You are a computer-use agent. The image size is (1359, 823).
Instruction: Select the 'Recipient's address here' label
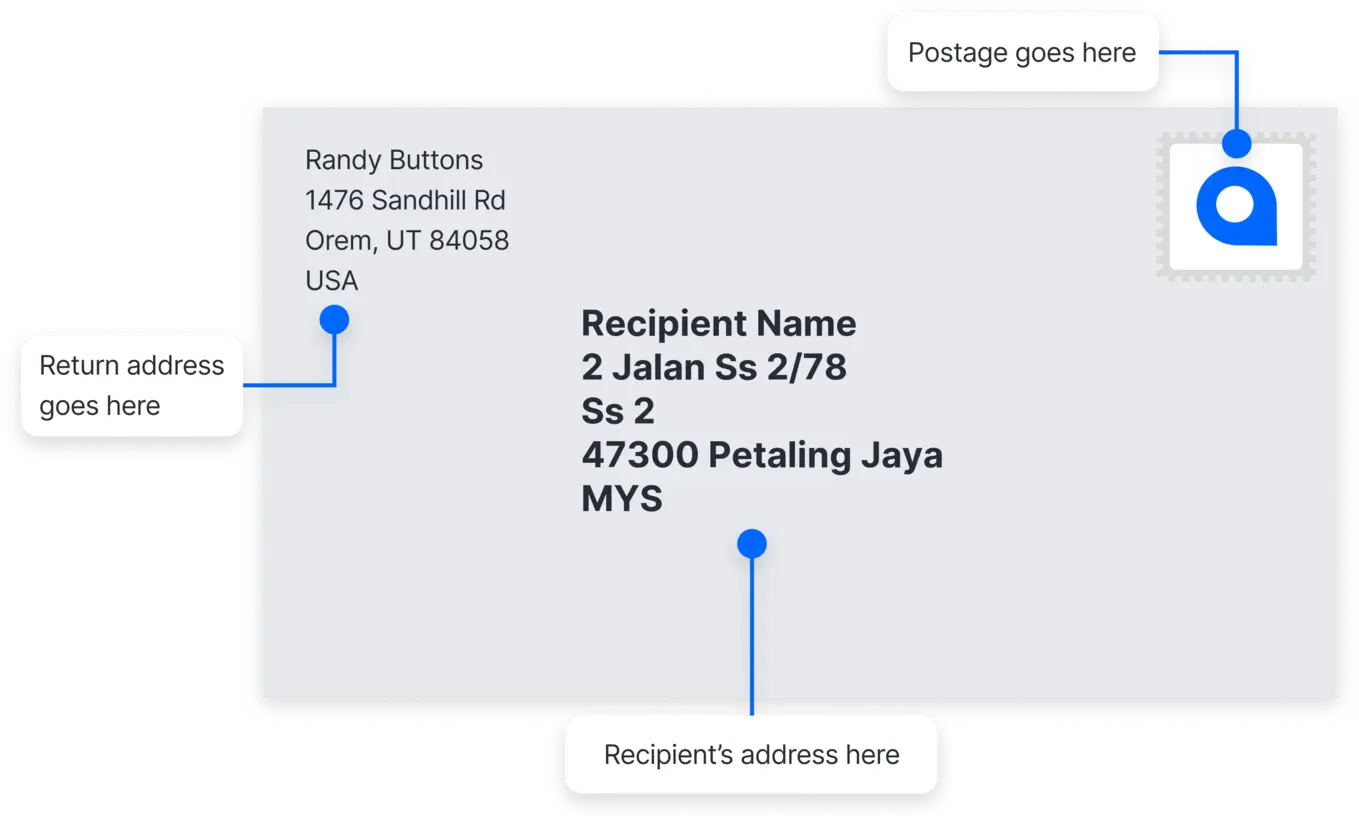(x=751, y=755)
